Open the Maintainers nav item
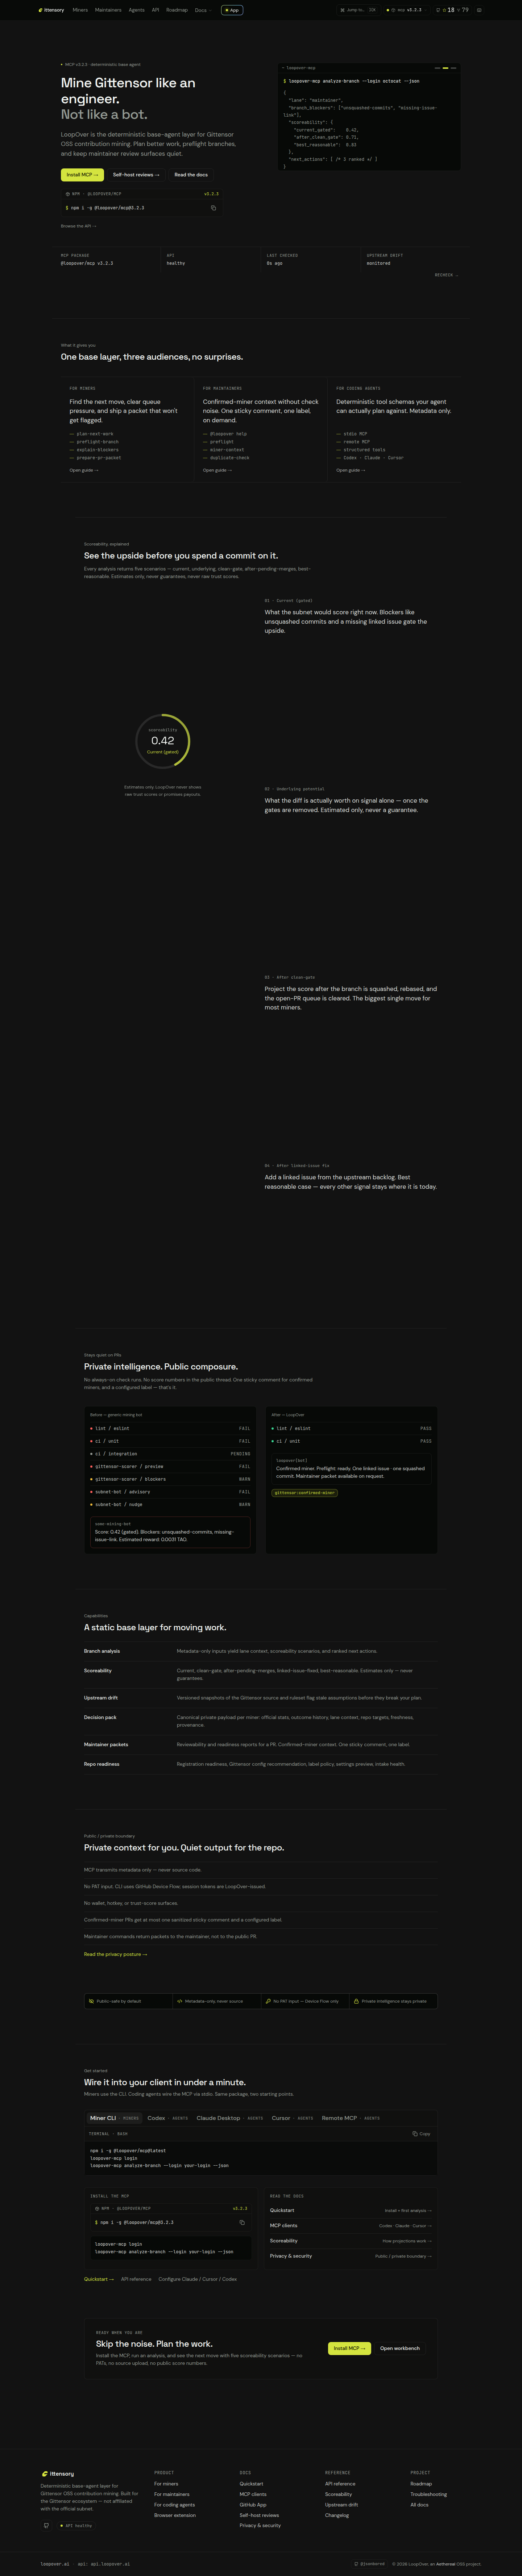The image size is (522, 2576). point(108,10)
